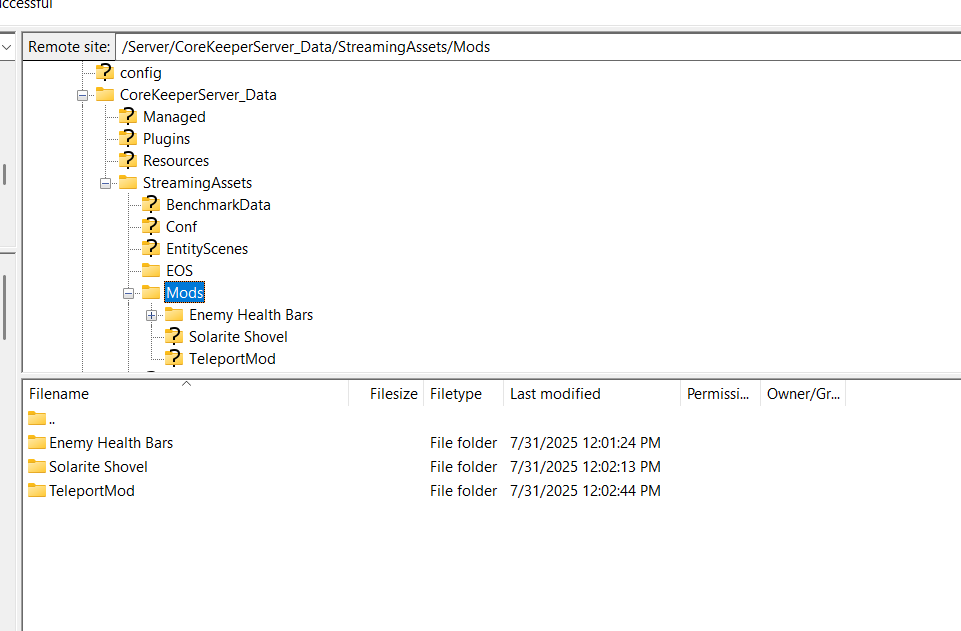Screen dimensions: 961x631
Task: Click the CoreKeeperServer_Data folder icon
Action: tap(105, 94)
